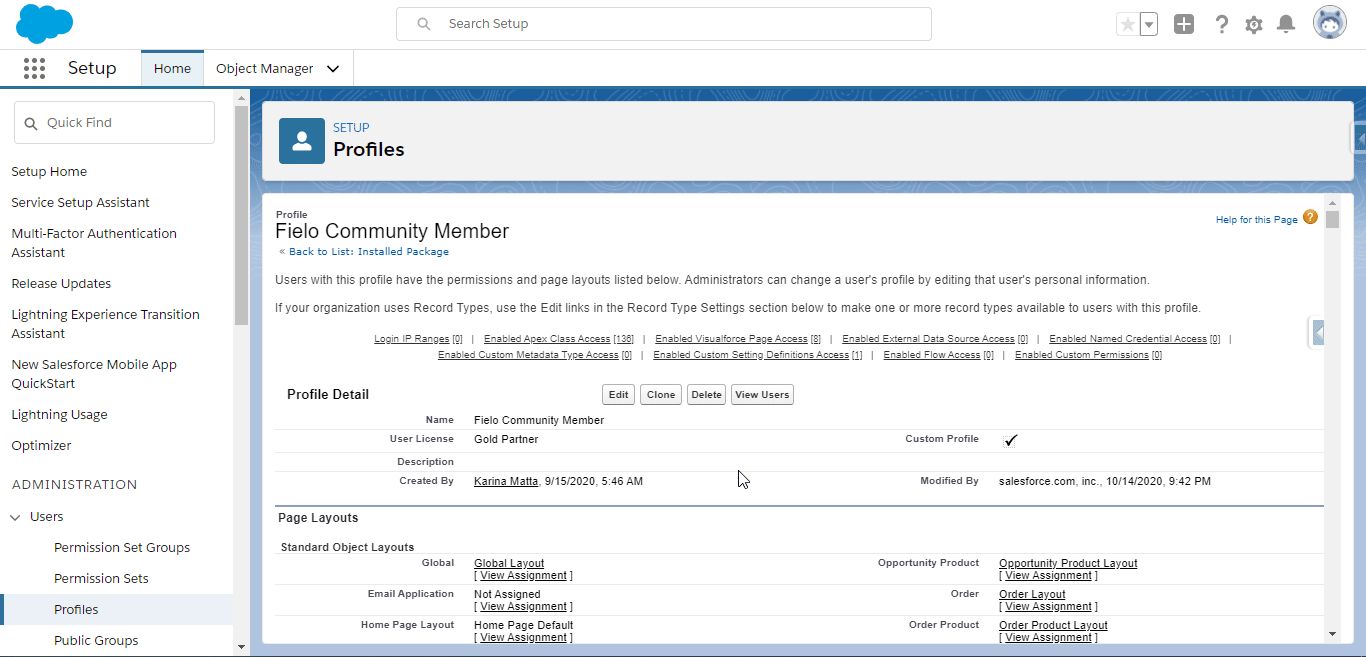Open Login IP Ranges link

pos(412,339)
